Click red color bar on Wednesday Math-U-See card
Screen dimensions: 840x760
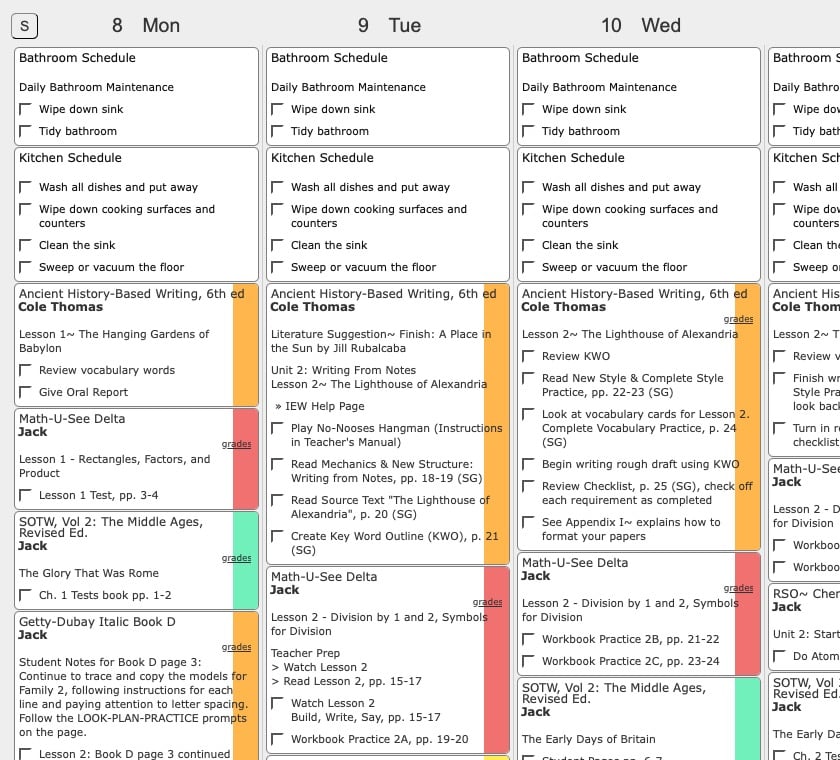(x=747, y=614)
